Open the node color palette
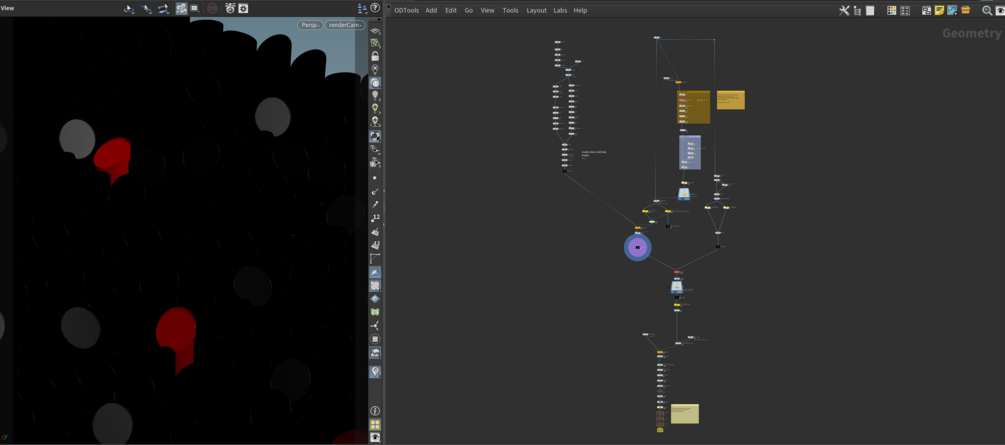Screen dimensions: 1005x445 pyautogui.click(x=892, y=10)
